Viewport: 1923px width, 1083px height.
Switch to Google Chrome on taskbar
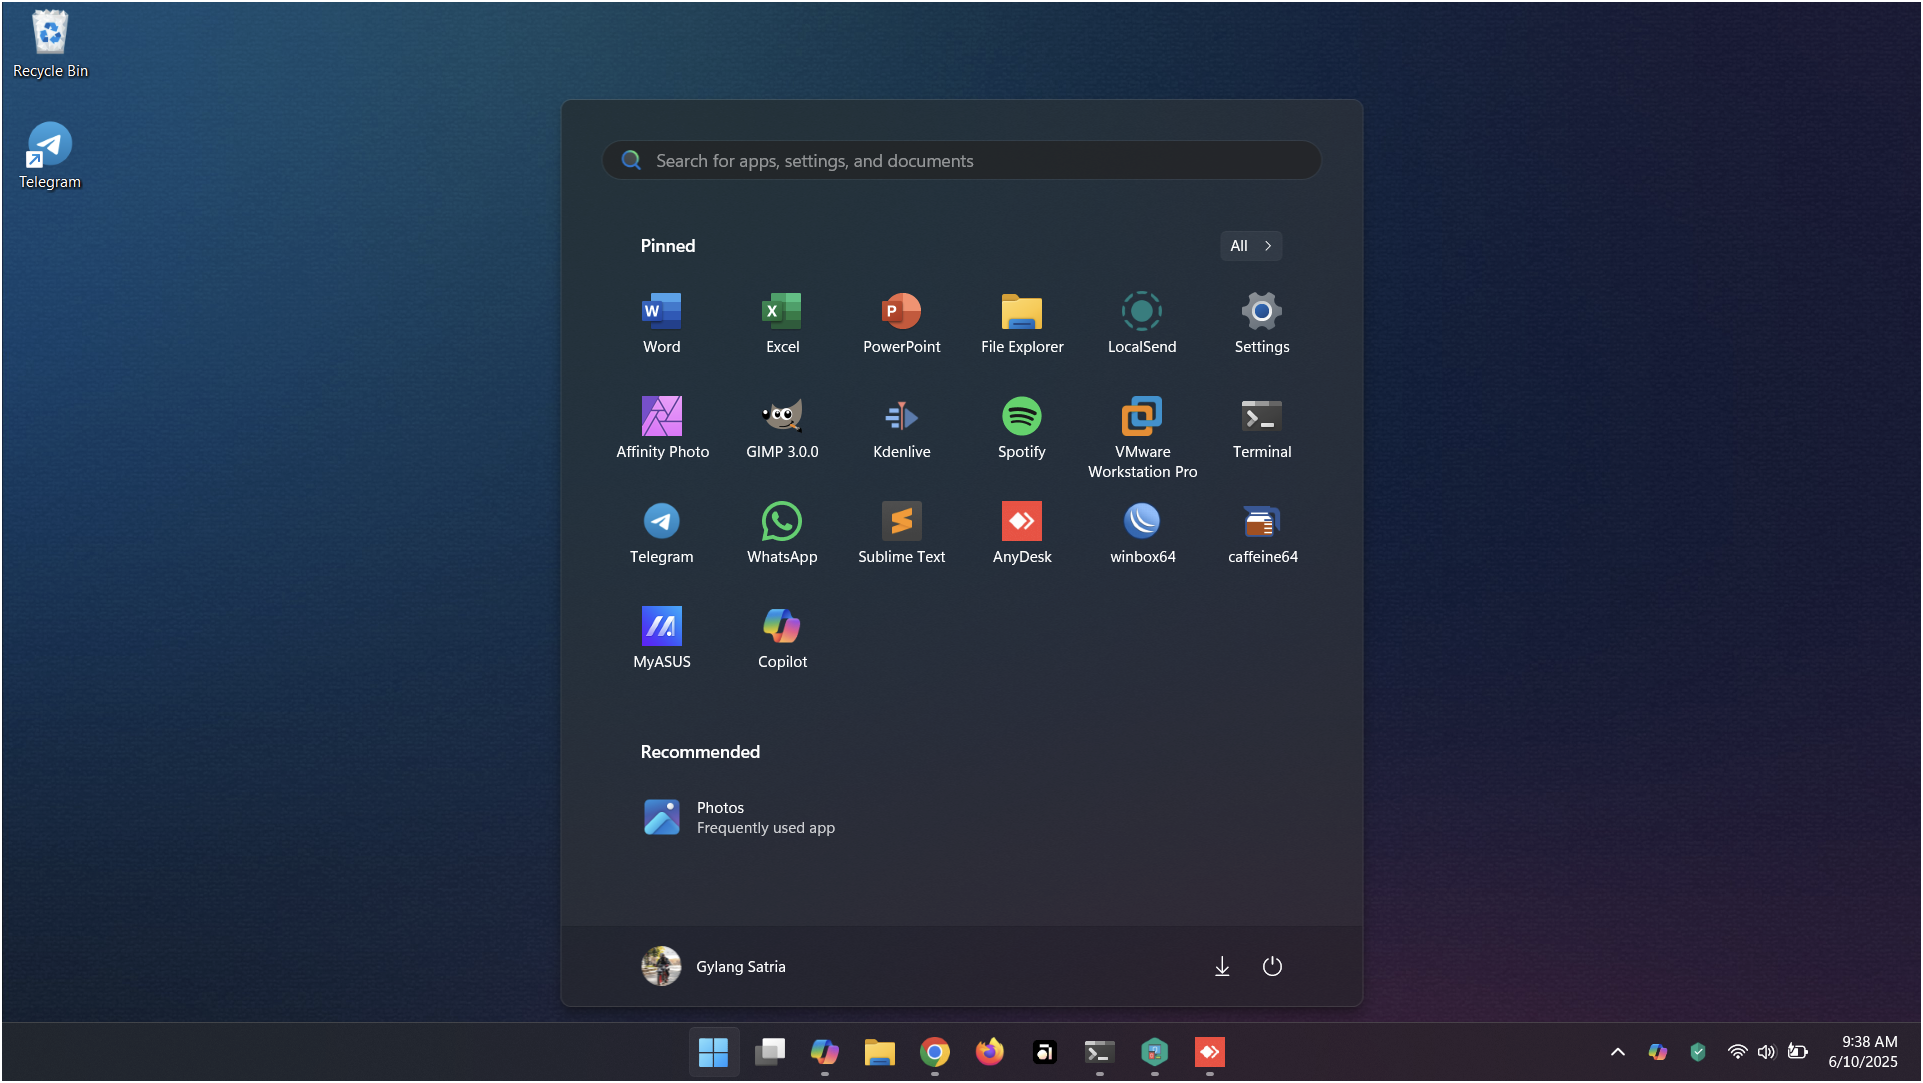click(x=934, y=1052)
